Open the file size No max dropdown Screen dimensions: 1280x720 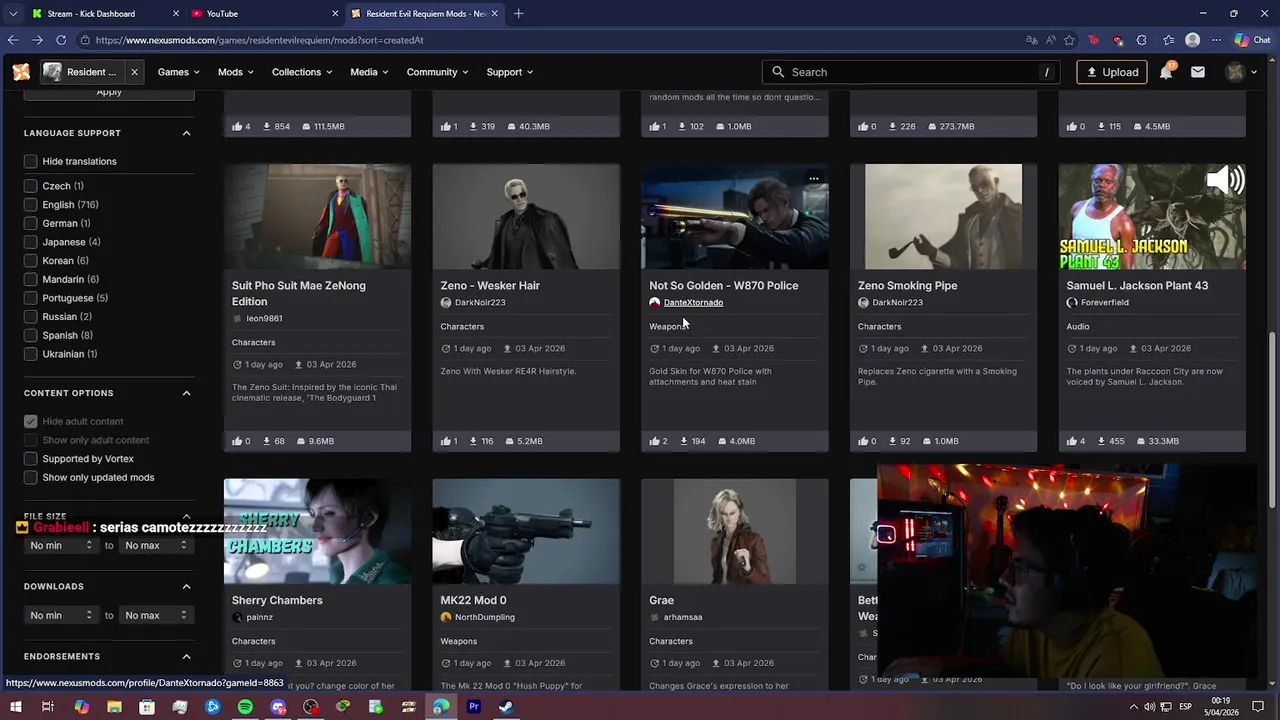[155, 545]
